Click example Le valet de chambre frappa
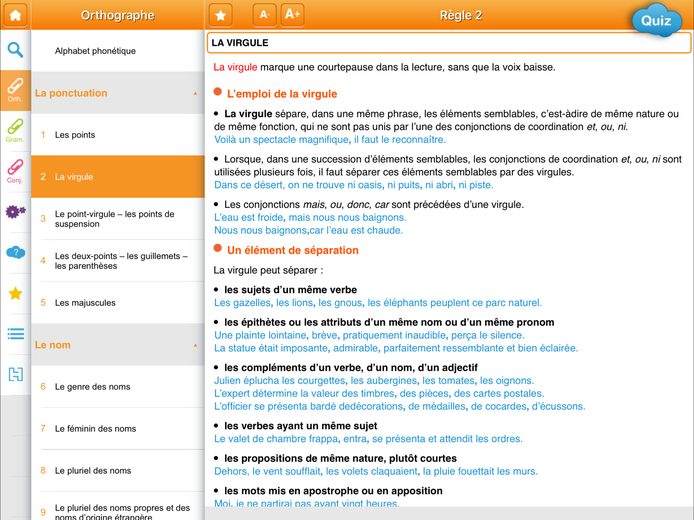The height and width of the screenshot is (520, 694). pyautogui.click(x=368, y=439)
